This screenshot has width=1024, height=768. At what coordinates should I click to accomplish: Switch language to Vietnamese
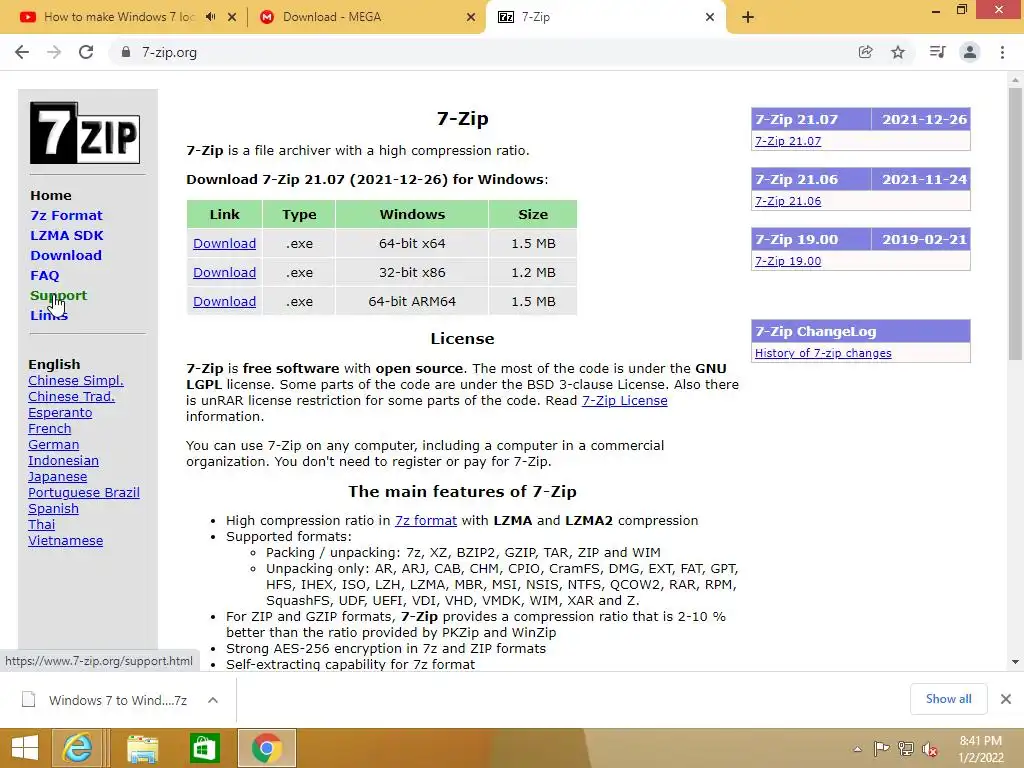pos(65,541)
